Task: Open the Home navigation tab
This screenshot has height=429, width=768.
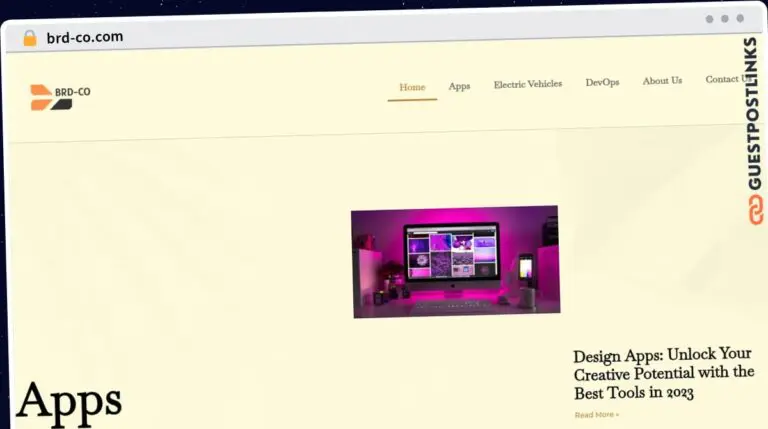Action: pos(412,87)
